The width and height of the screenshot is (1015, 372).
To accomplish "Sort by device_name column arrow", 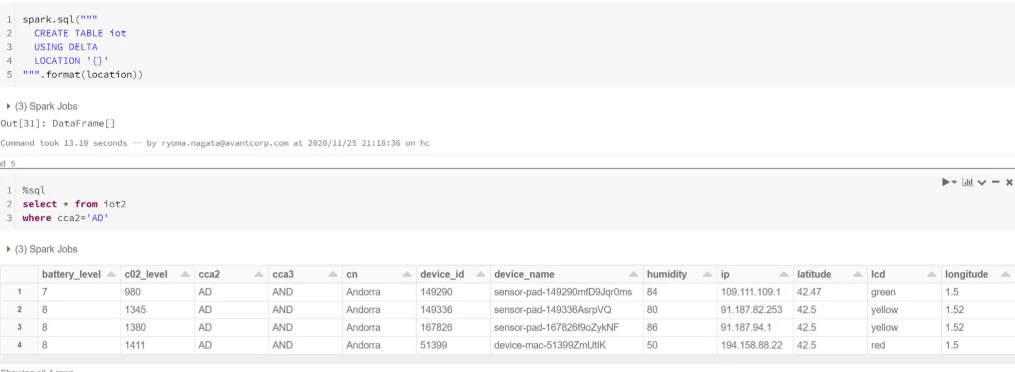I will click(633, 274).
